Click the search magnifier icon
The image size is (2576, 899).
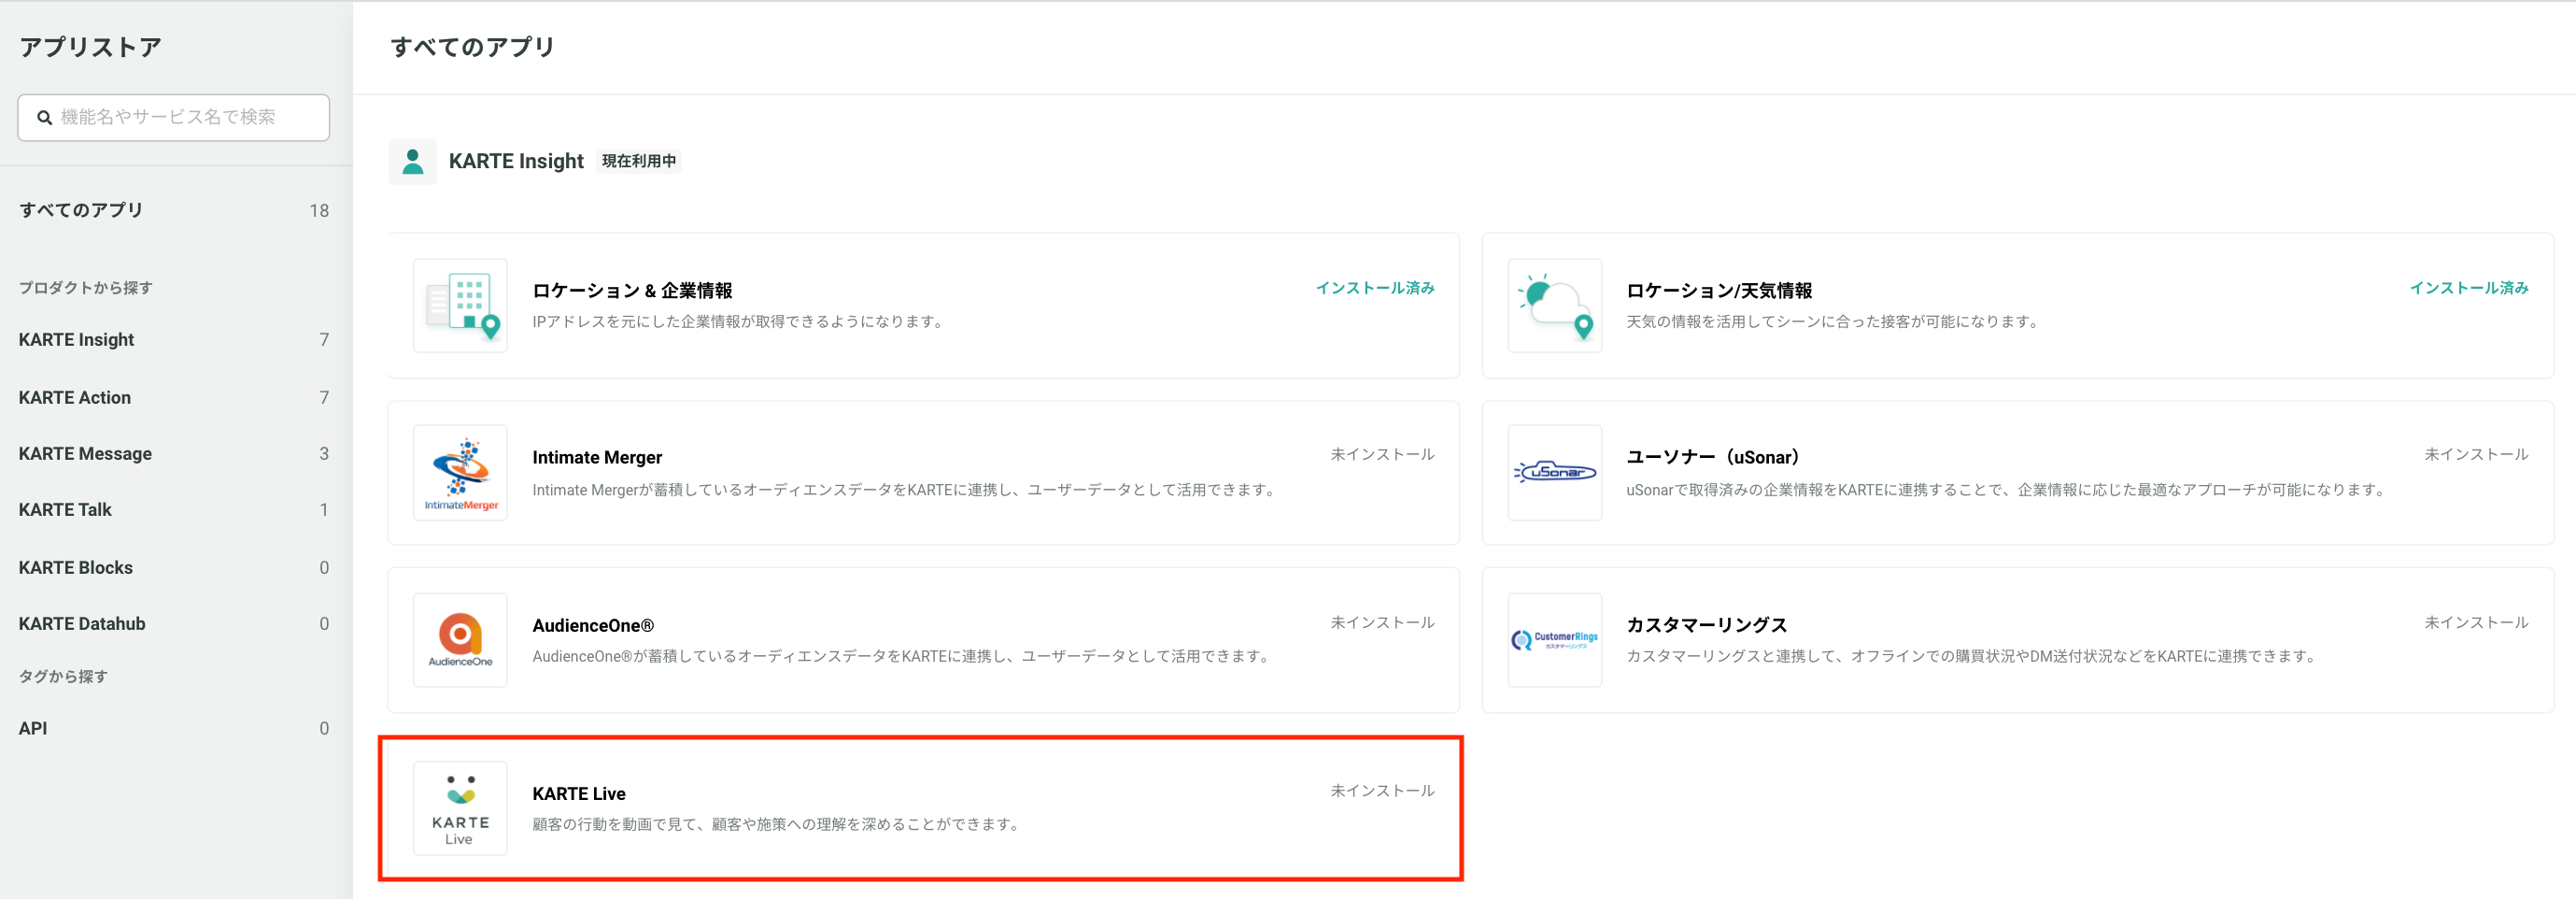coord(44,118)
